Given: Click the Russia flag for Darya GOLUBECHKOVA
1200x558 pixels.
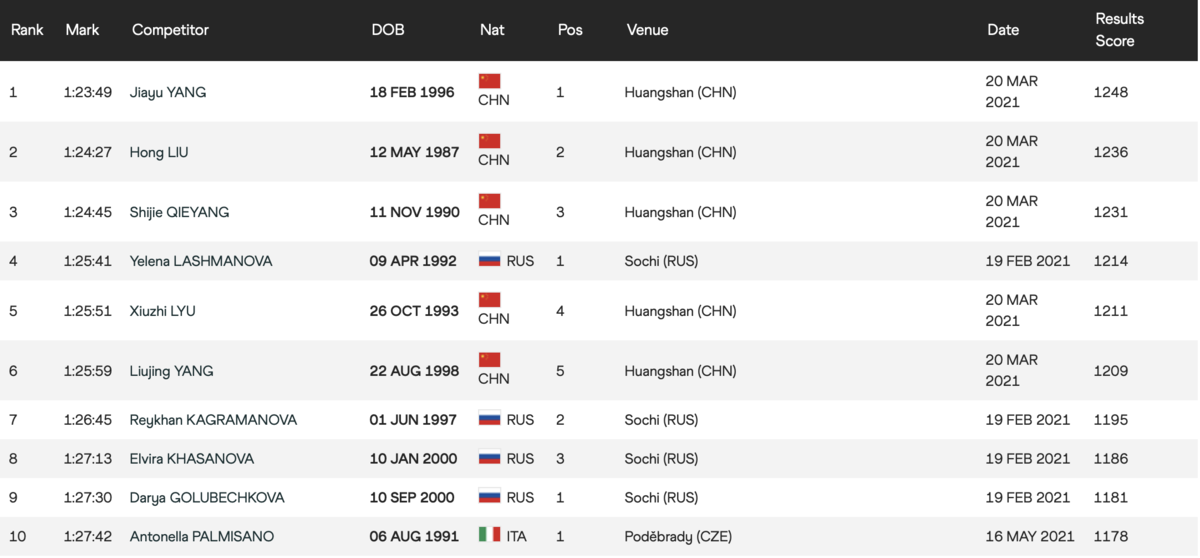Looking at the screenshot, I should (489, 498).
